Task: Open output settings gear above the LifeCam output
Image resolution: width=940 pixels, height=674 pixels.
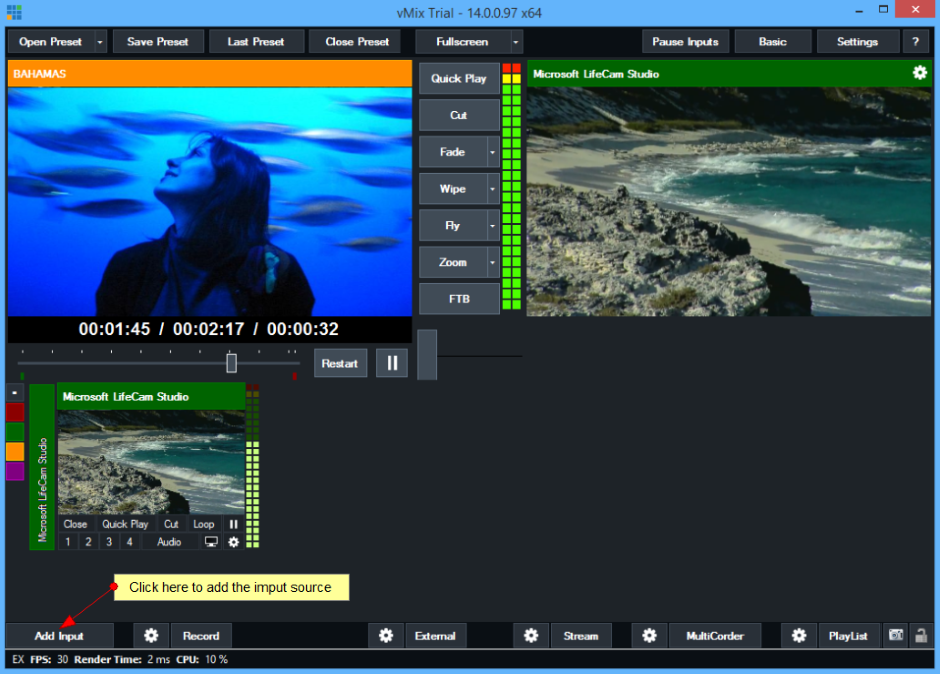Action: (x=919, y=73)
